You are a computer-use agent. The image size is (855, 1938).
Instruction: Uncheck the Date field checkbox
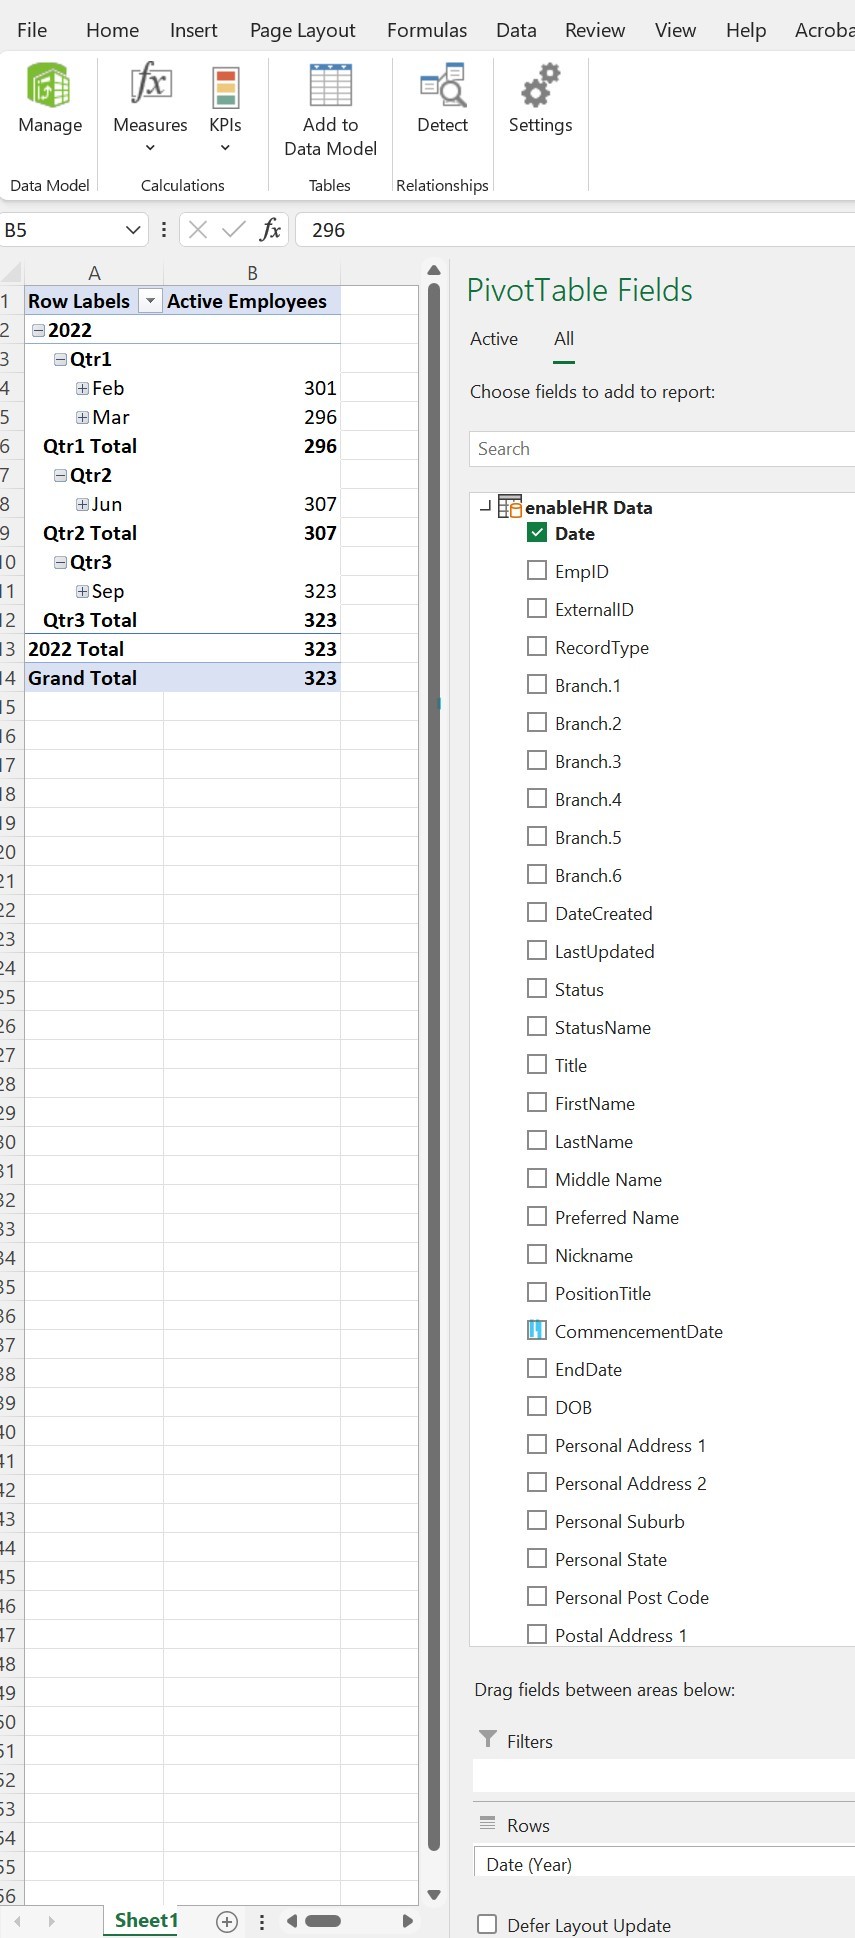point(537,532)
